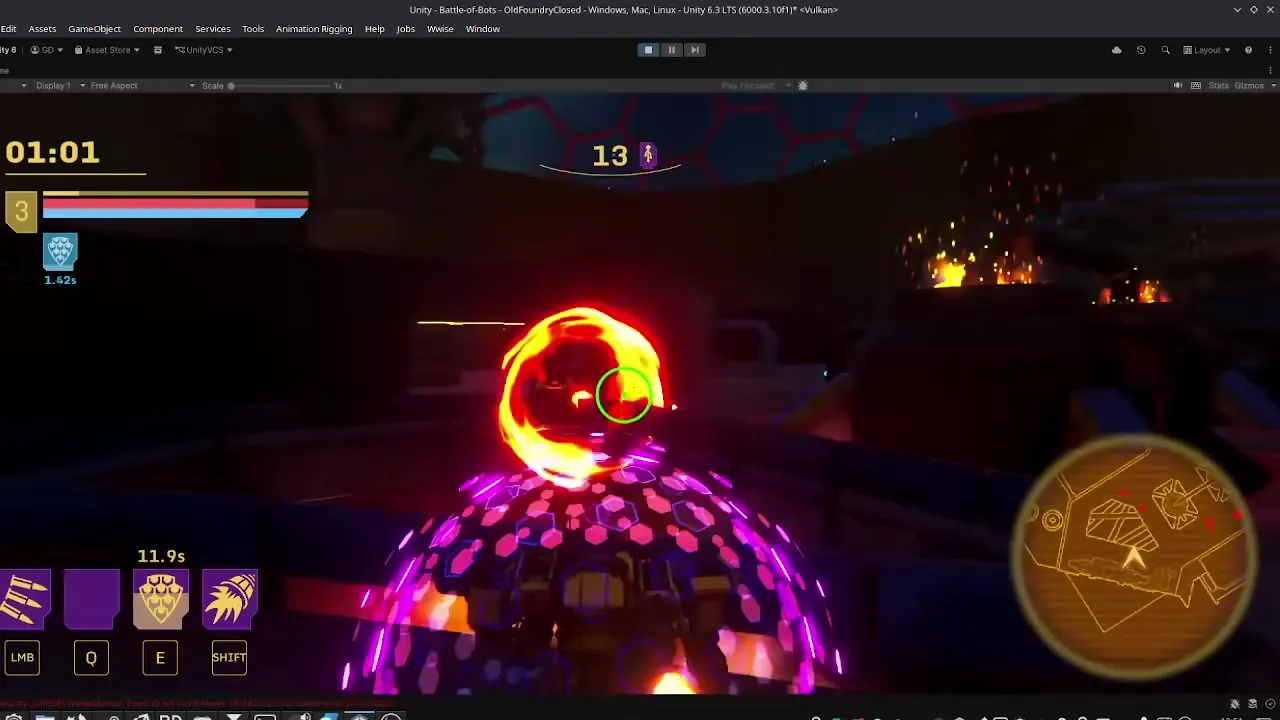Viewport: 1280px width, 720px height.
Task: Open the Tools menu
Action: [x=253, y=29]
